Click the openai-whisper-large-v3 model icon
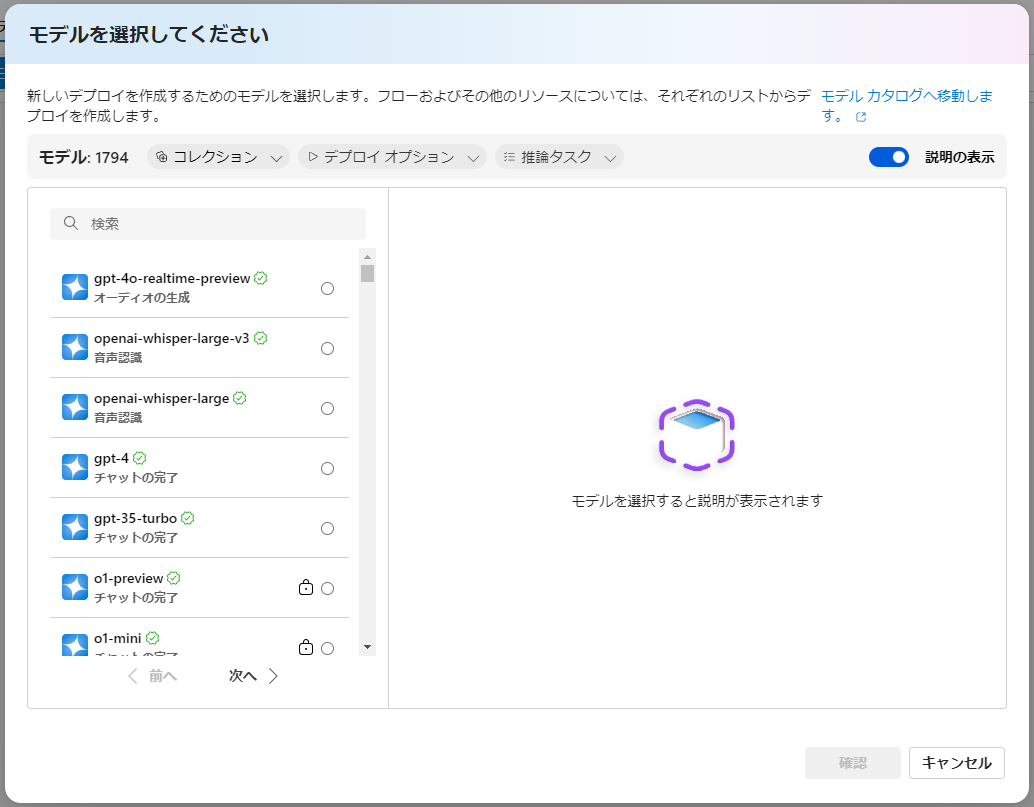 (x=75, y=347)
